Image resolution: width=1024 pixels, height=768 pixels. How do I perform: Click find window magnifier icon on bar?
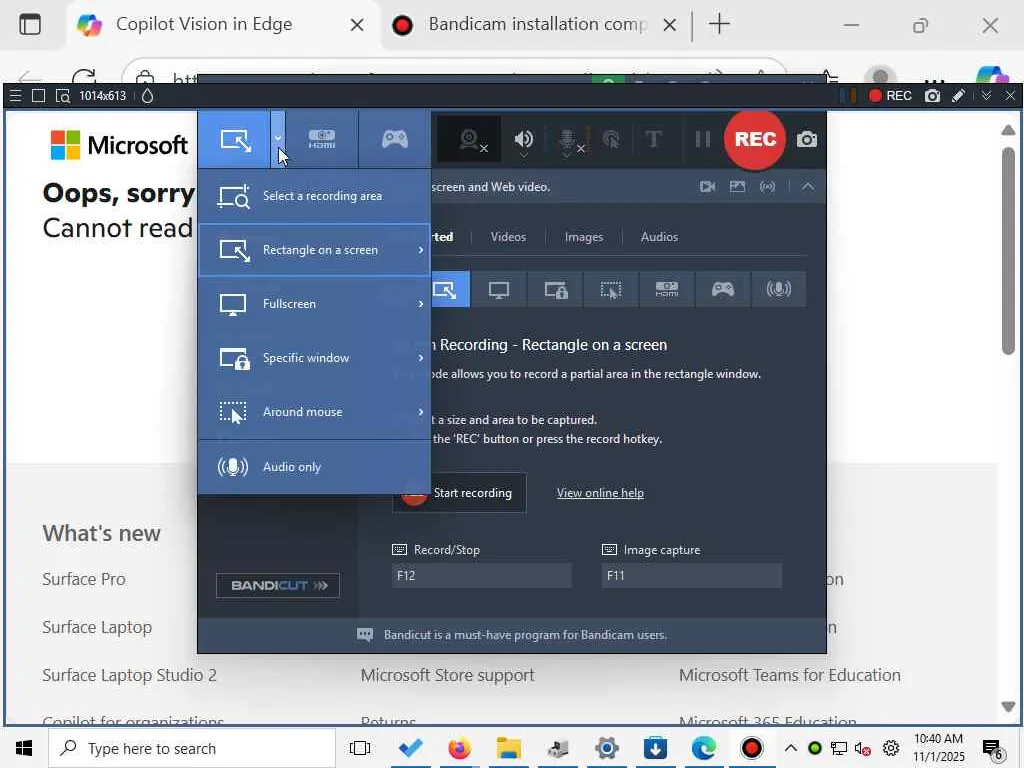pyautogui.click(x=62, y=96)
